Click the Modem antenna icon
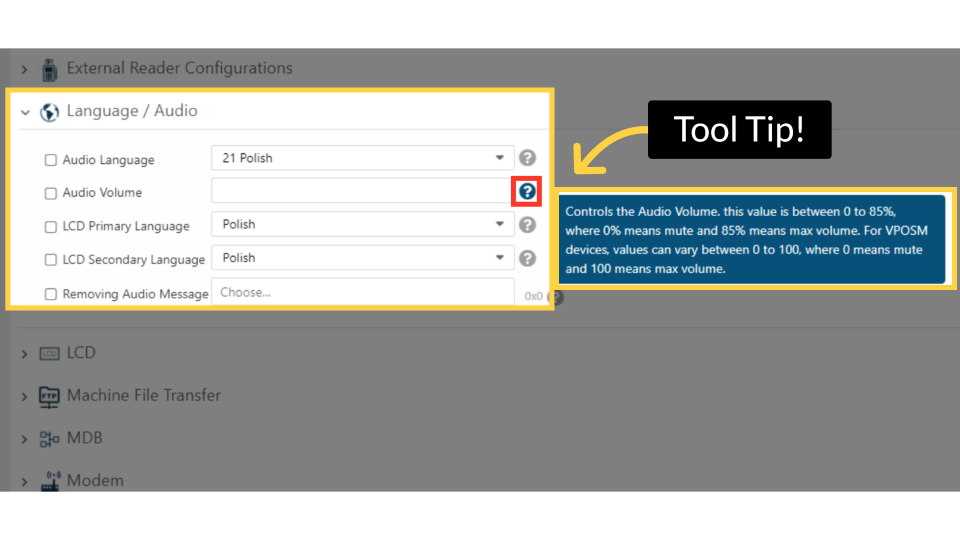960x540 pixels. [49, 481]
